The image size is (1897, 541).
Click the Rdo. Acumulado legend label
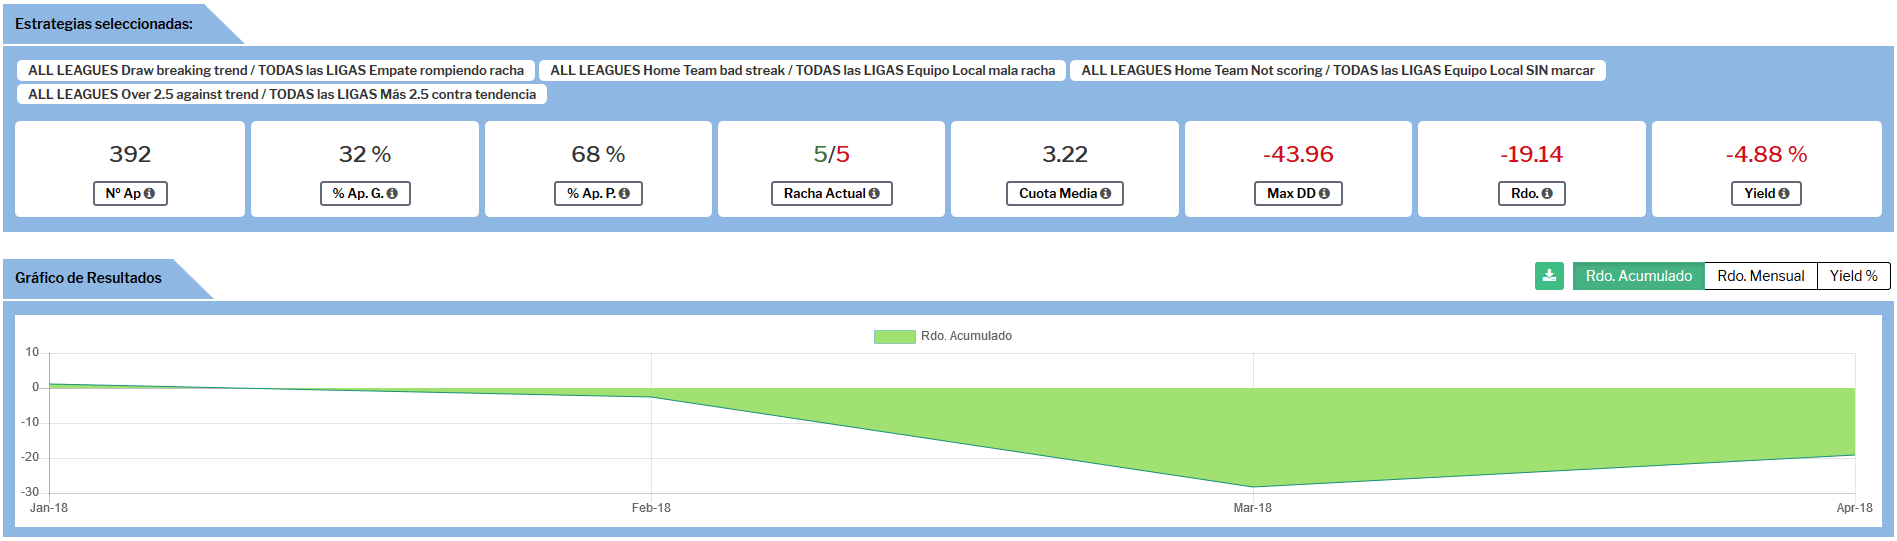tap(966, 336)
